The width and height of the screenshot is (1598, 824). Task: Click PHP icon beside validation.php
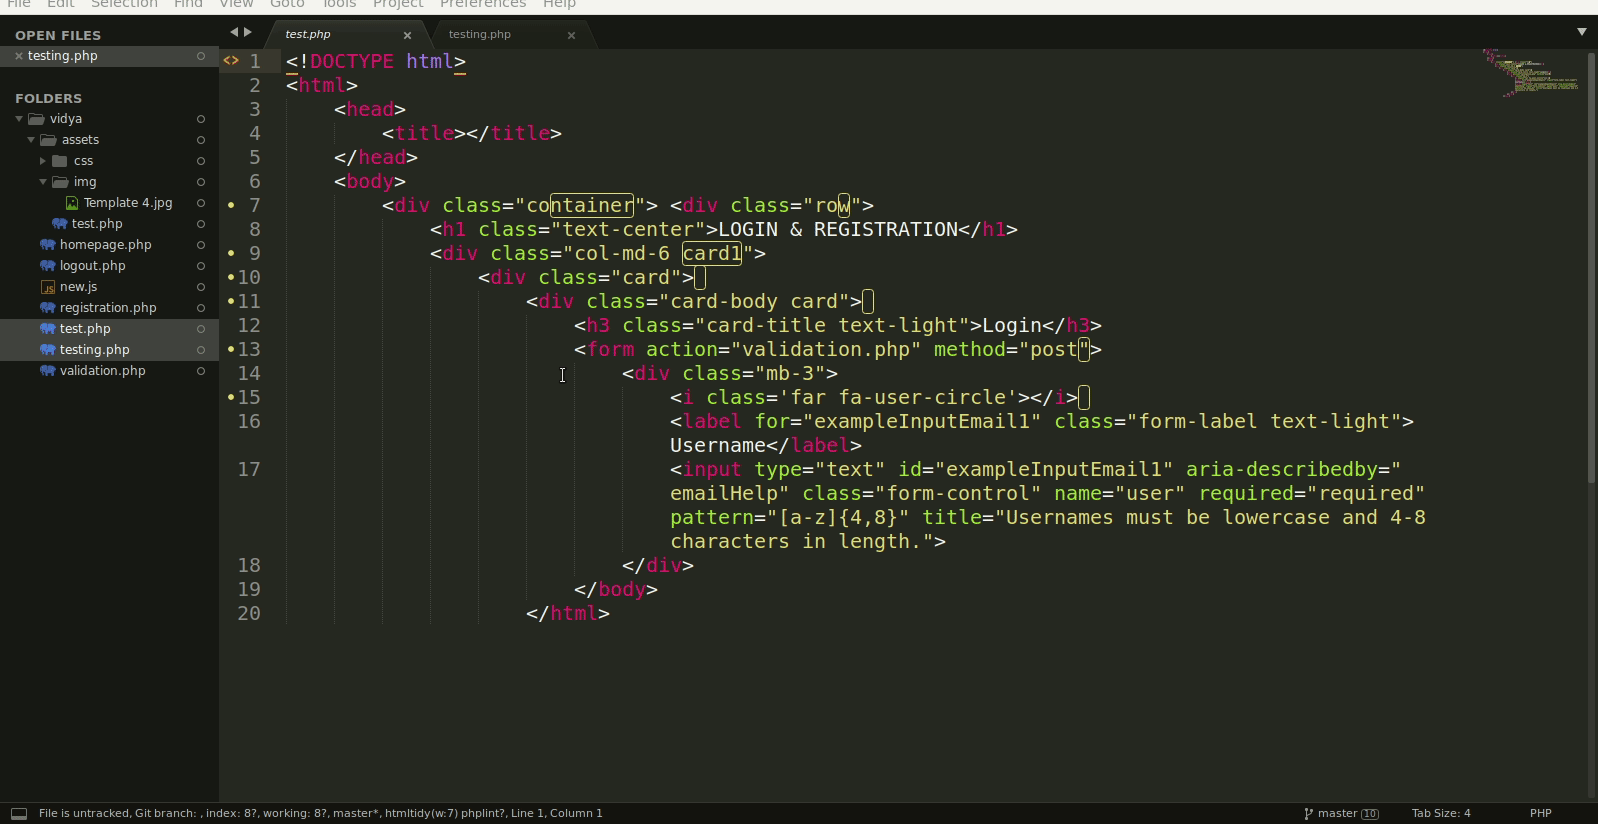(x=47, y=371)
